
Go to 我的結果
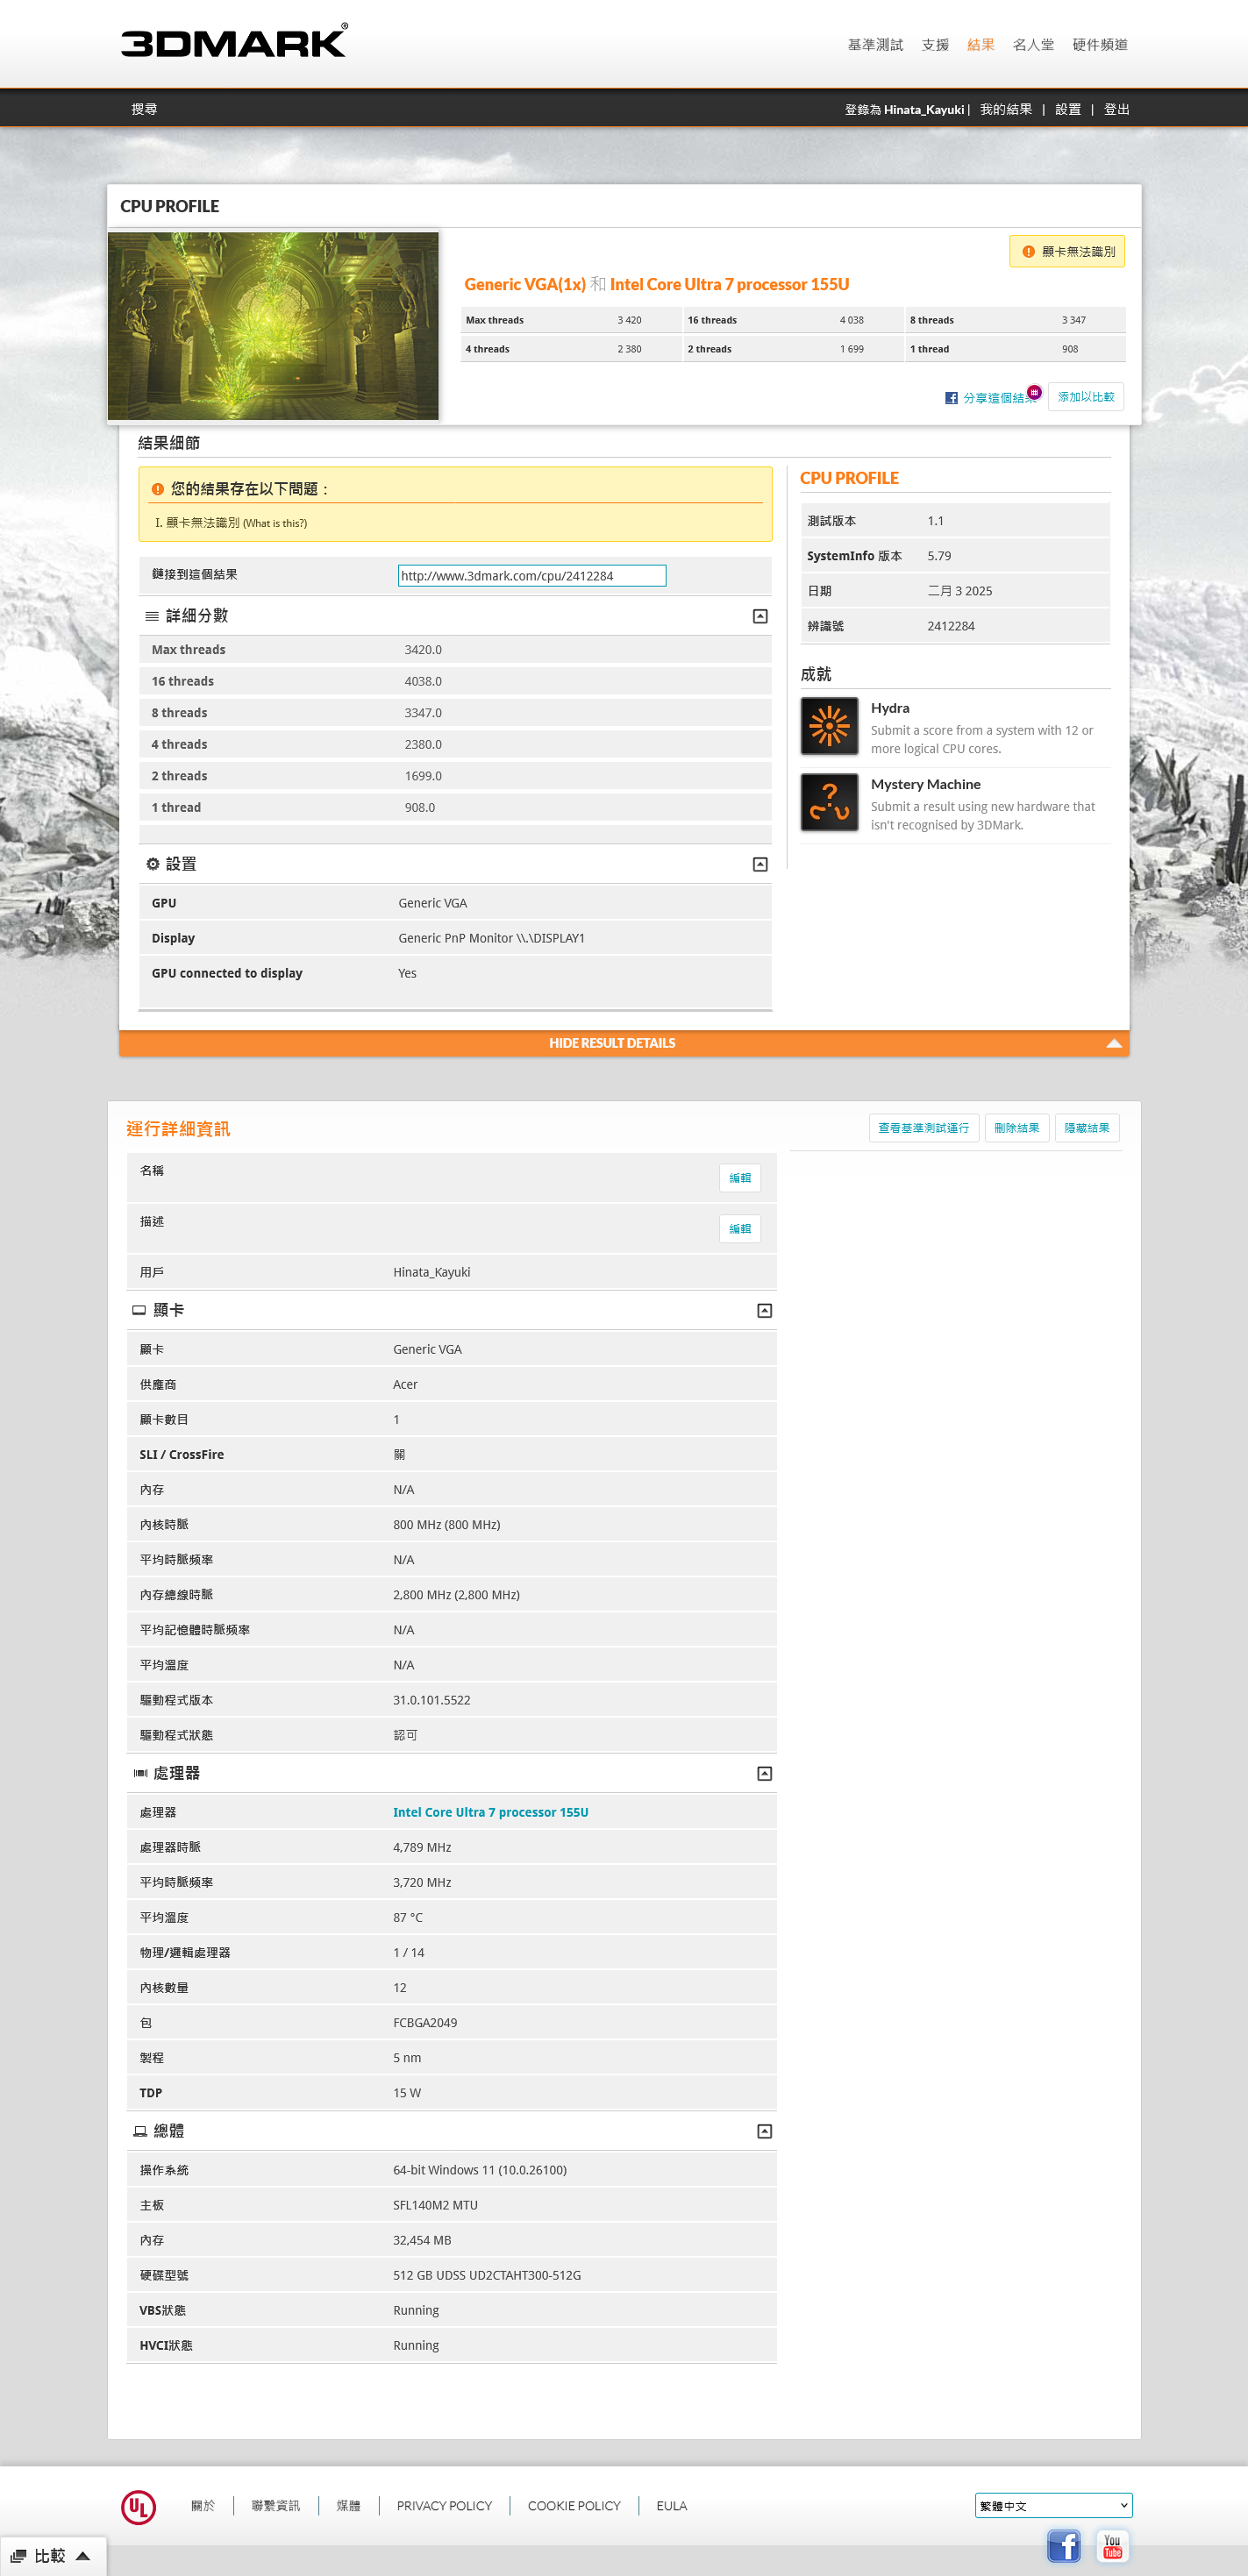(1006, 109)
